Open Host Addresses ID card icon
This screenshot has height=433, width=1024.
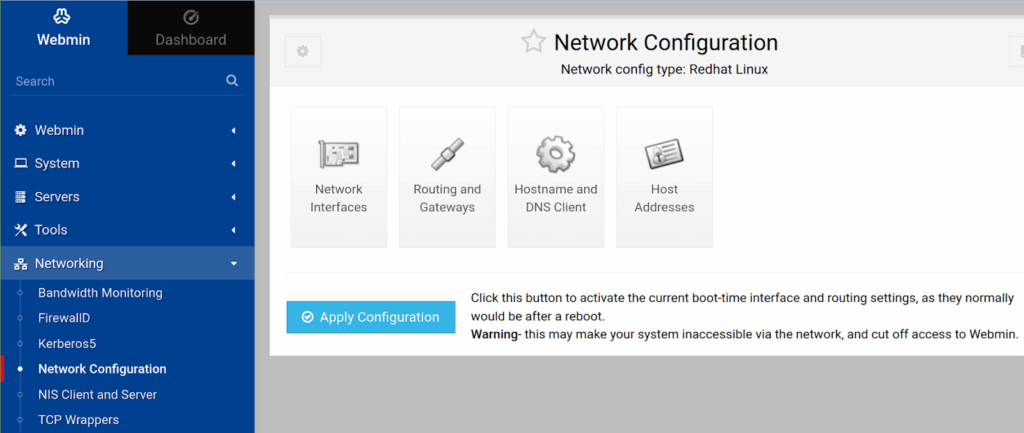[664, 155]
